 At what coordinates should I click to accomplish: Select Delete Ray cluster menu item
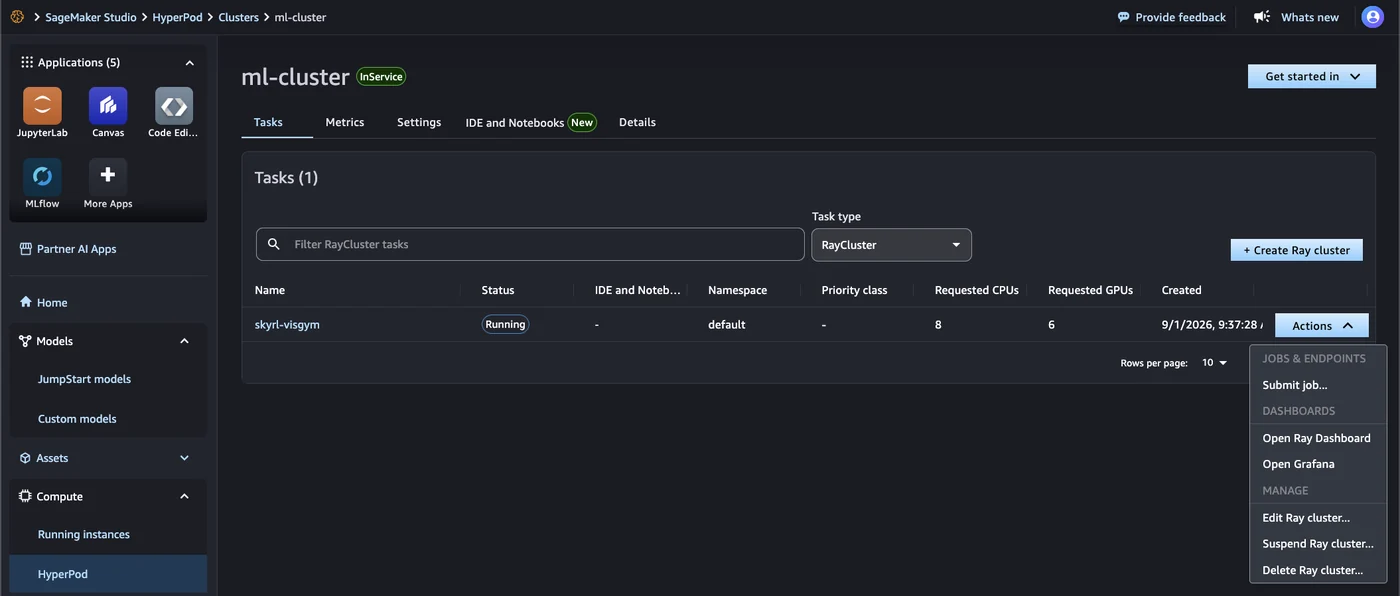[1318, 570]
